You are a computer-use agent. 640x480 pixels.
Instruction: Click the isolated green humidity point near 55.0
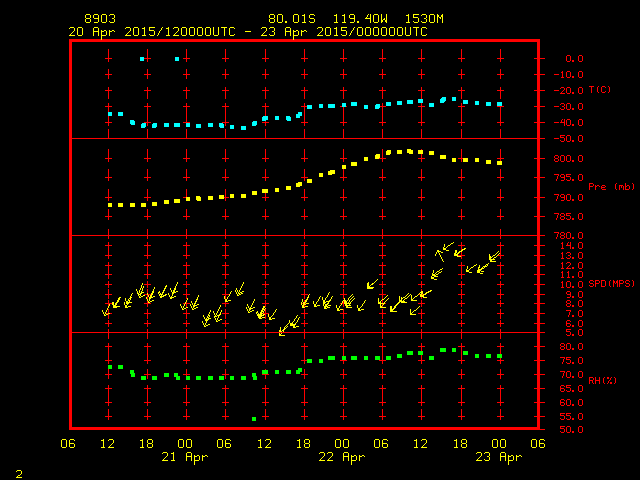tap(254, 419)
